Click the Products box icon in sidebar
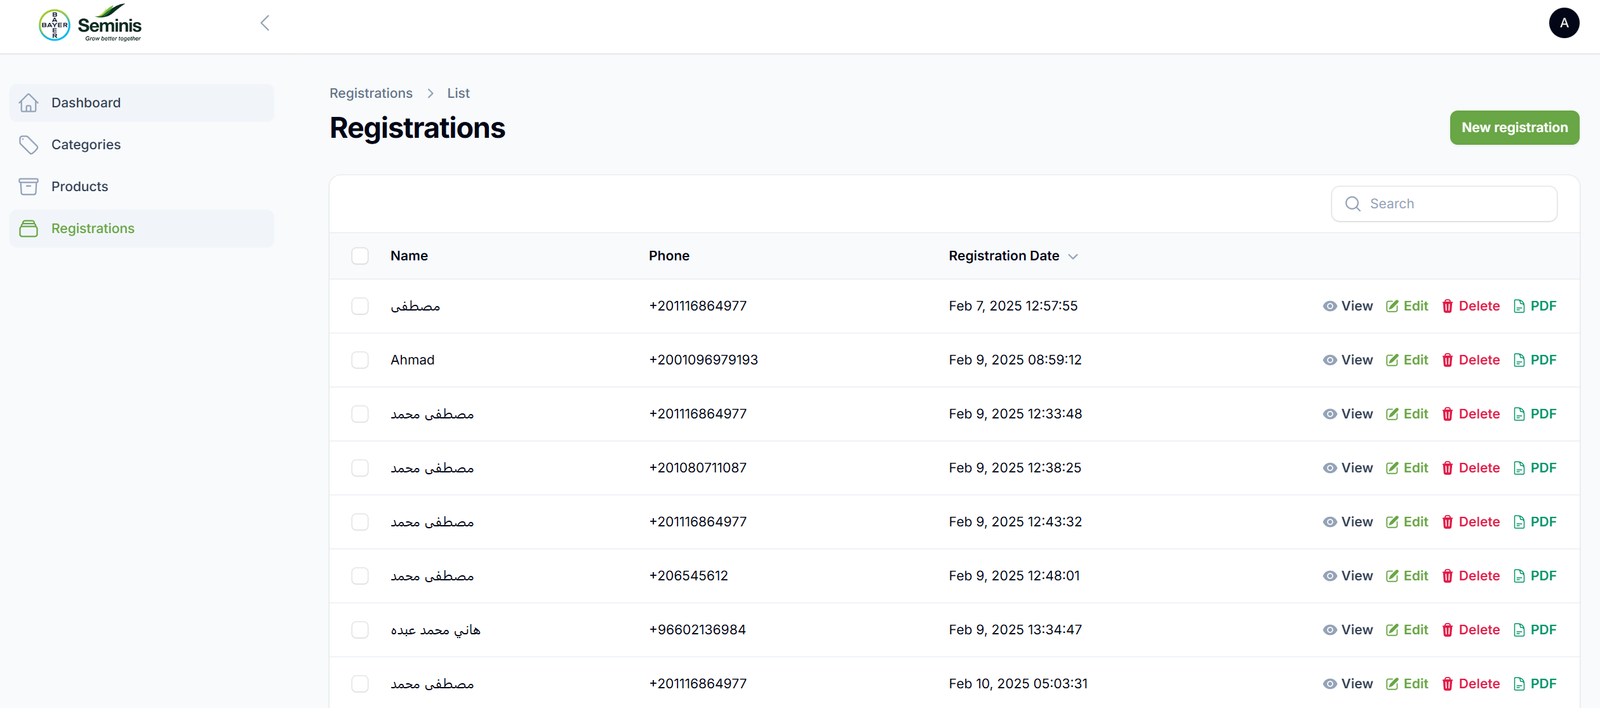1600x708 pixels. coord(29,187)
